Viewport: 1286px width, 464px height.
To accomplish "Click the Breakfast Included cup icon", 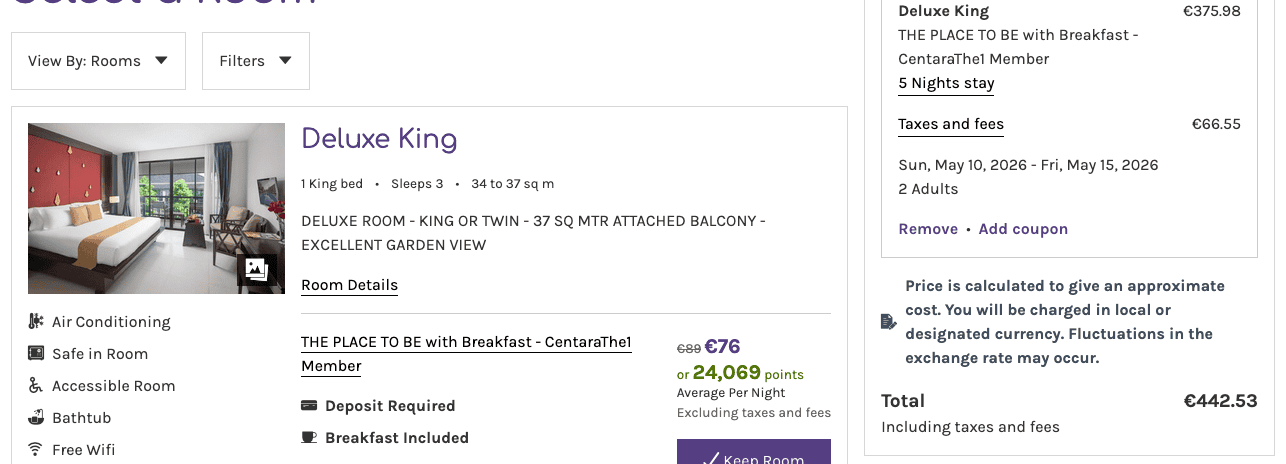I will coord(309,437).
